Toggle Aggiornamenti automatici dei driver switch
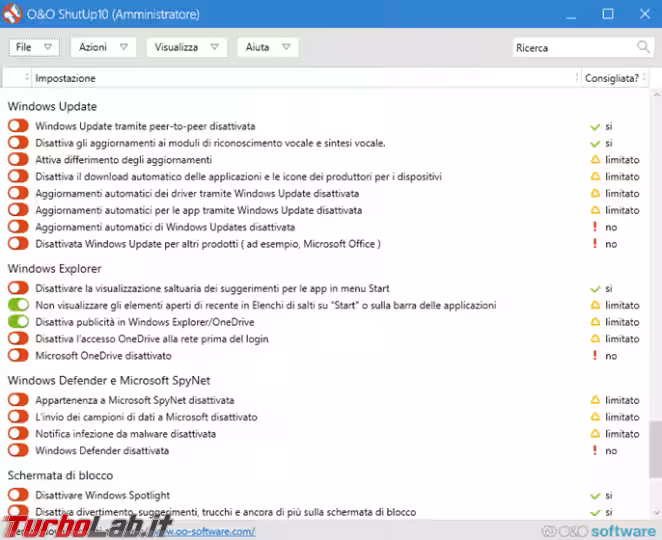The image size is (662, 540). pyautogui.click(x=18, y=193)
